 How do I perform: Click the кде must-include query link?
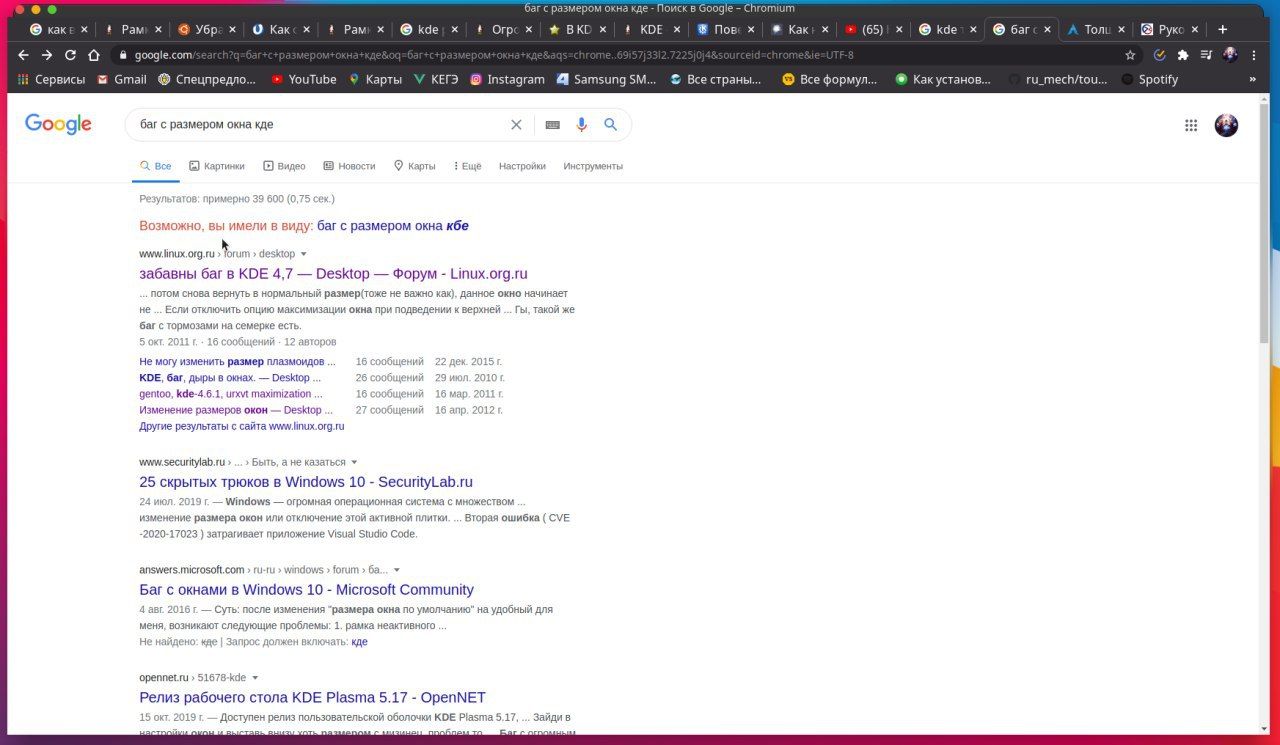coord(359,642)
